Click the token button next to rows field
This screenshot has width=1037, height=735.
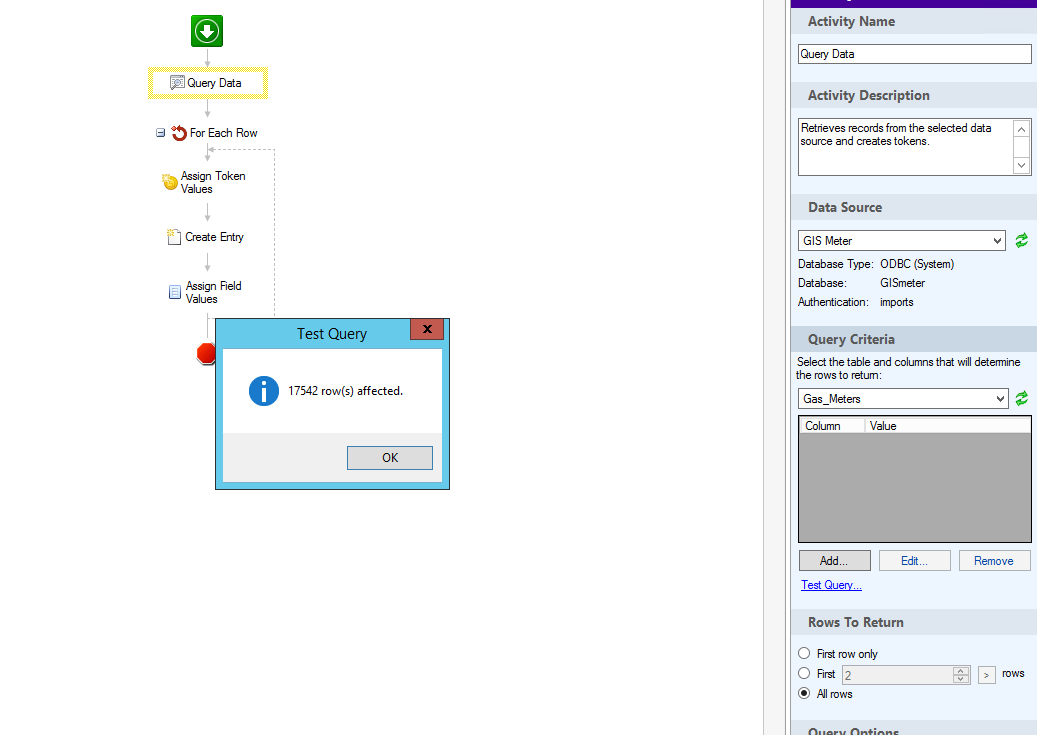click(987, 675)
